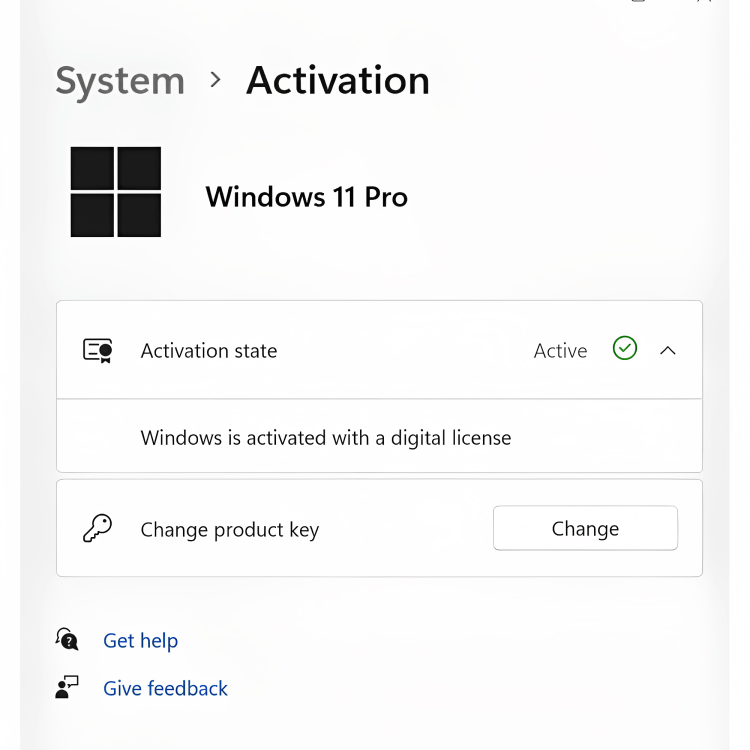Click the breadcrumb chevron after System

[x=216, y=80]
